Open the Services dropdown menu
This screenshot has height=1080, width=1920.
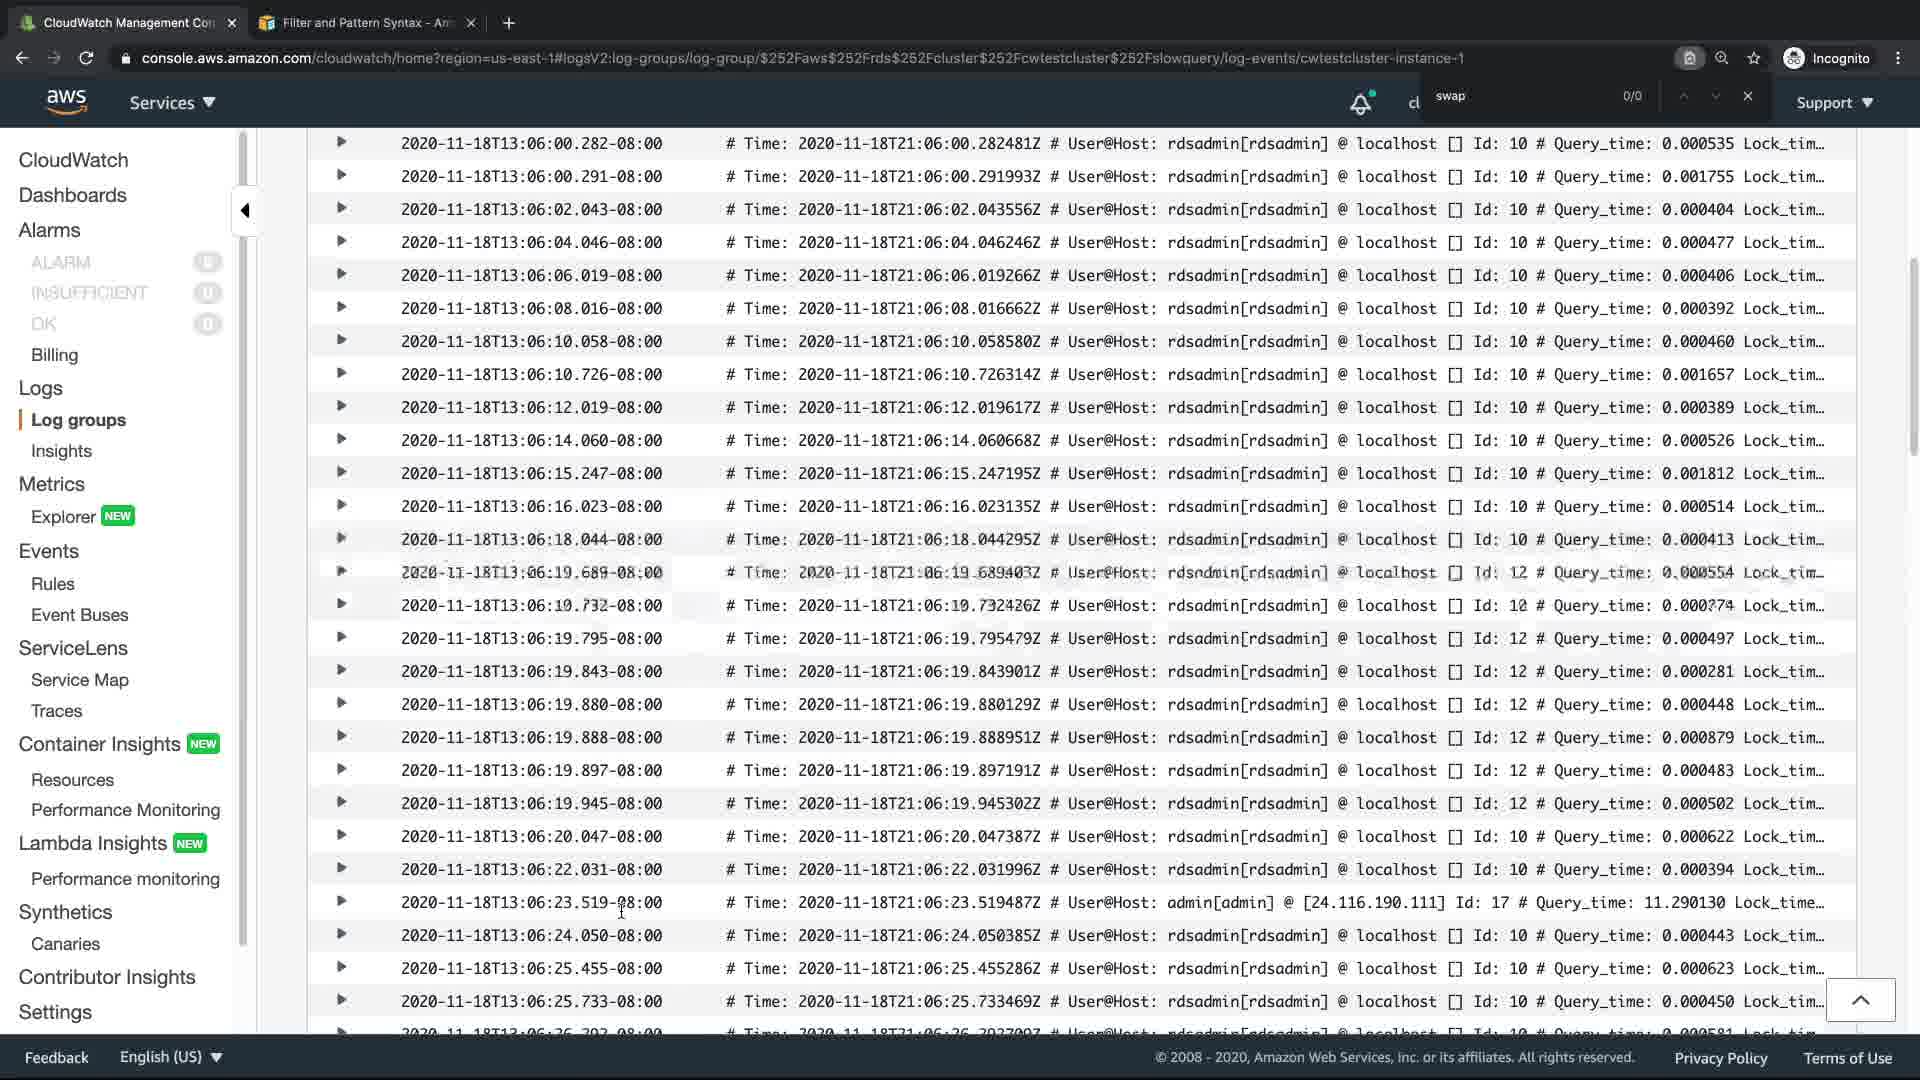(172, 102)
